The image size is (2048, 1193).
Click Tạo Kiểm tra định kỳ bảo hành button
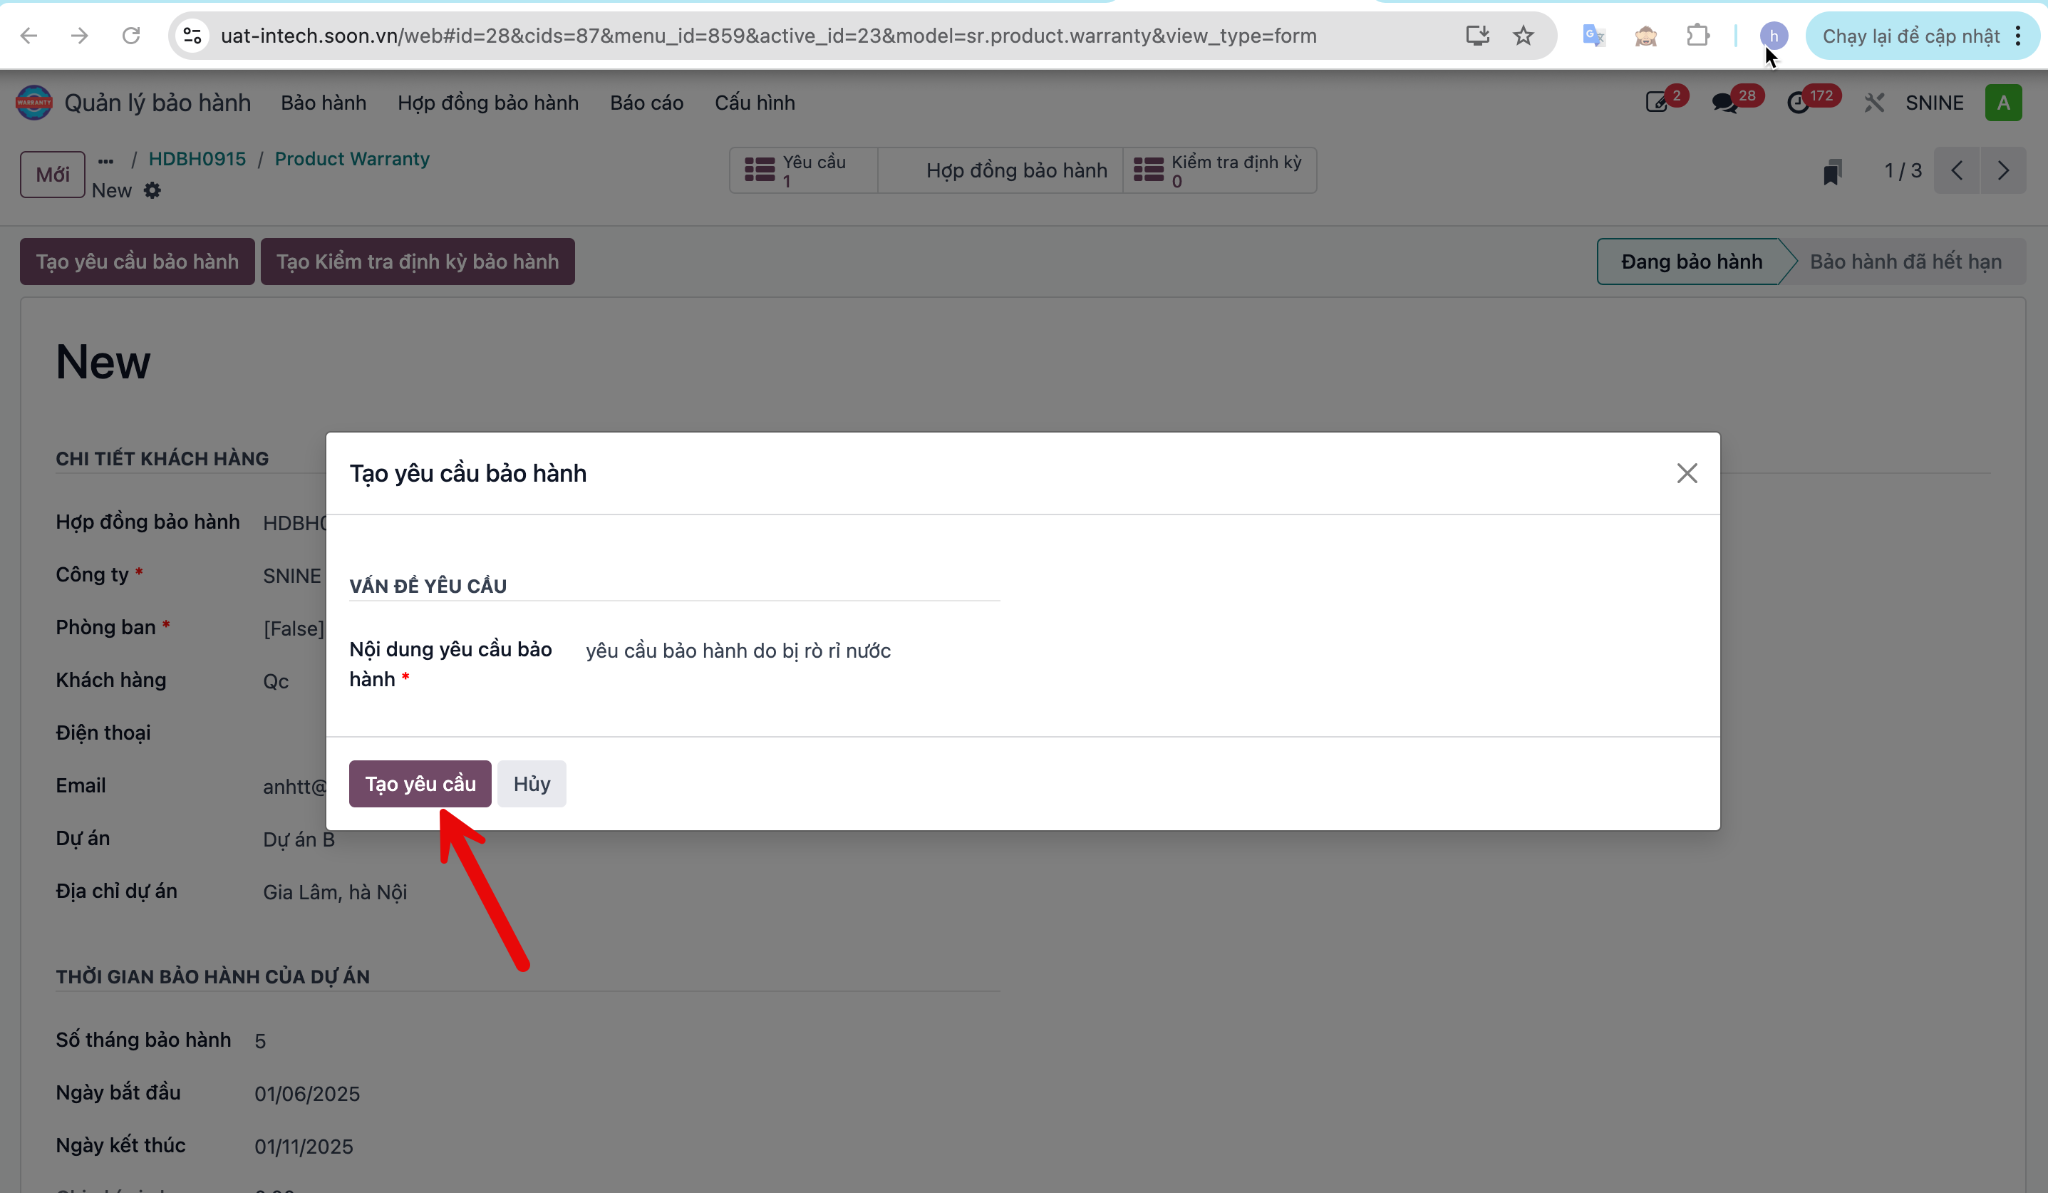coord(418,262)
